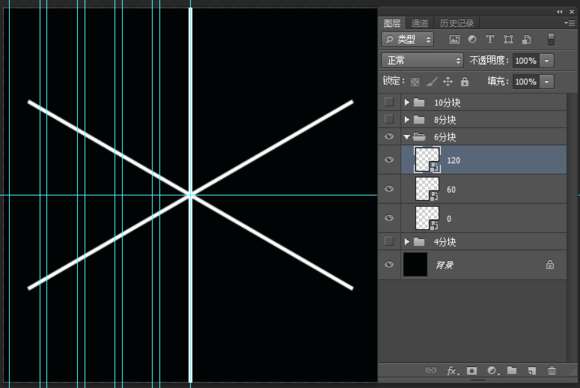Filter layers by smart object type
580x388 pixels.
point(527,40)
